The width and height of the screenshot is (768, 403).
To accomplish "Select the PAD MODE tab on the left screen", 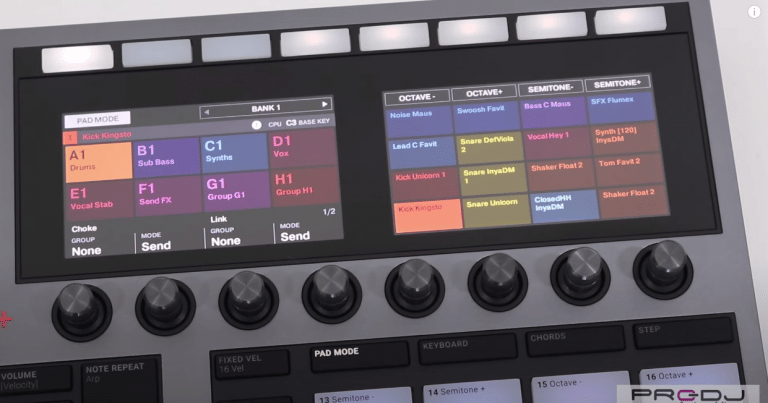I will [97, 119].
